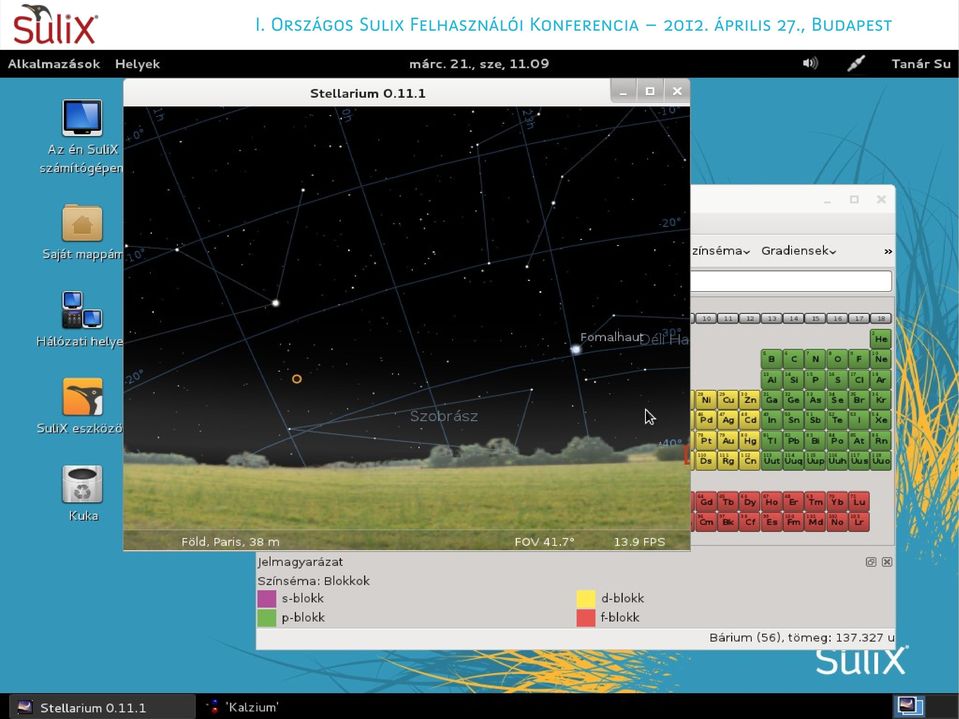Open the Helyek menu
Image resolution: width=959 pixels, height=719 pixels.
tap(138, 64)
